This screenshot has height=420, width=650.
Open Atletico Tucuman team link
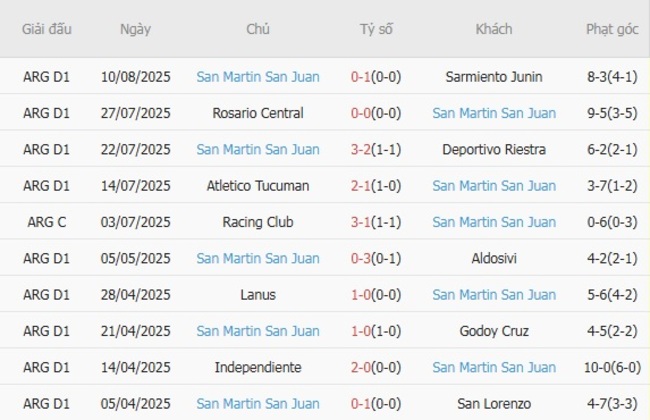(258, 185)
